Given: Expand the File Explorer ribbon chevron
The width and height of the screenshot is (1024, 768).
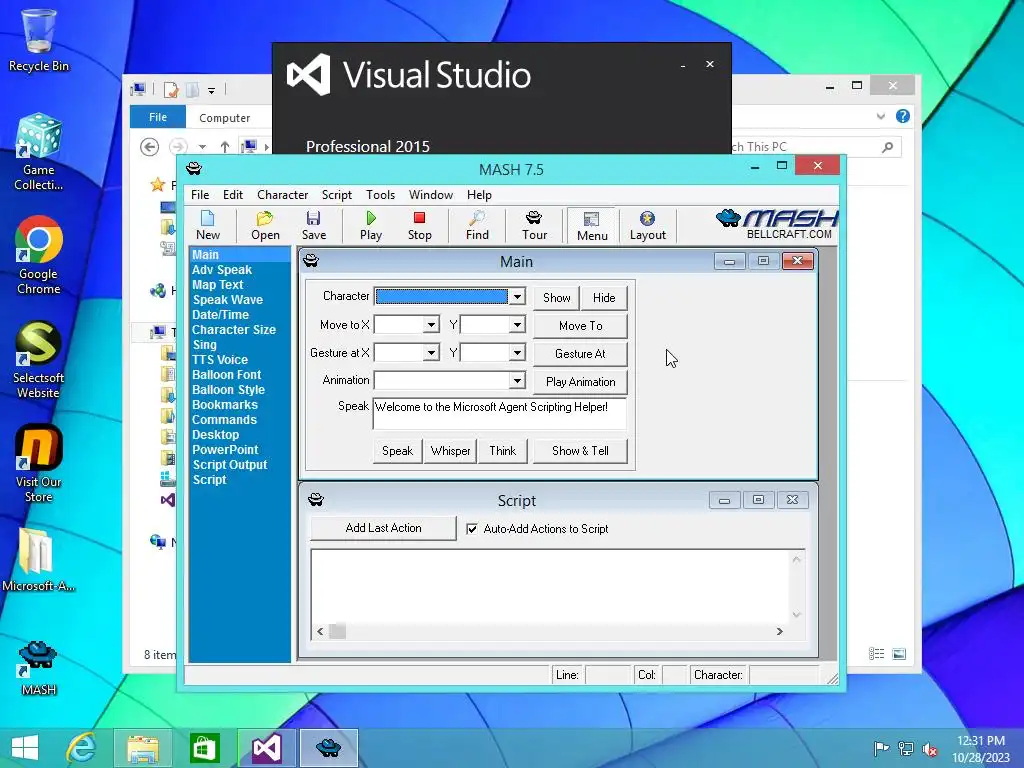Looking at the screenshot, I should (x=880, y=116).
